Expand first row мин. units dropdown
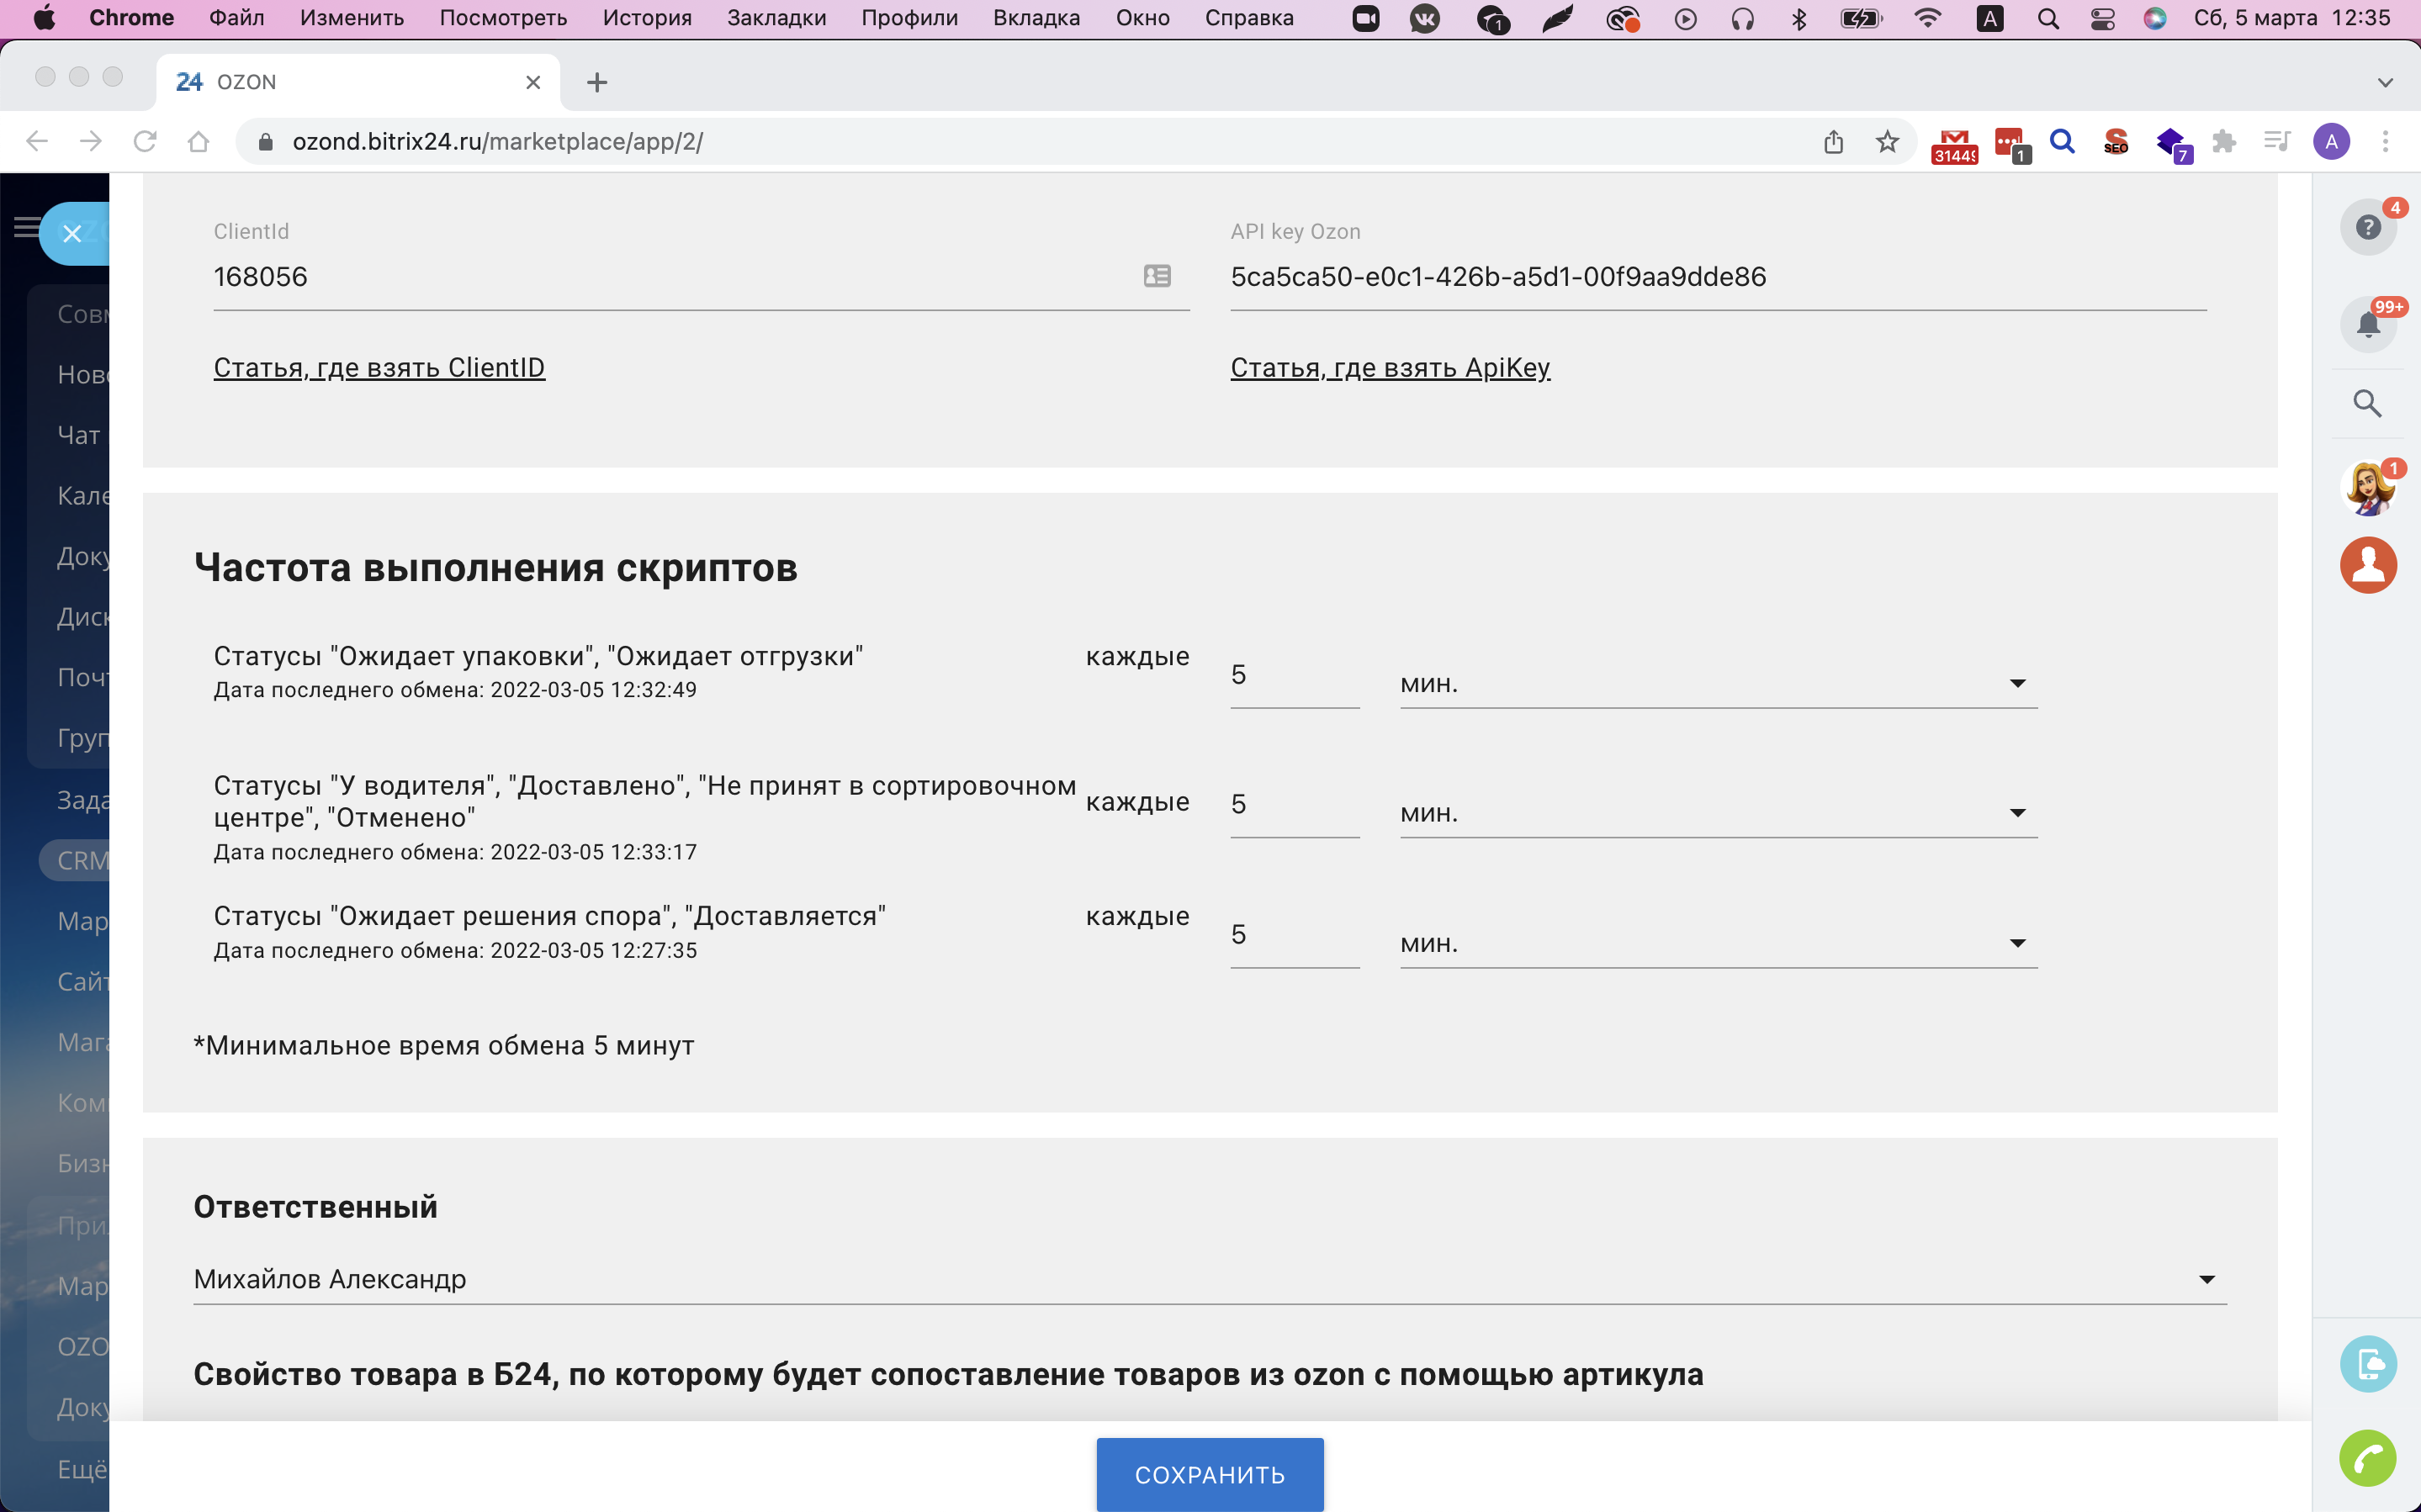The height and width of the screenshot is (1512, 2421). (x=1717, y=684)
